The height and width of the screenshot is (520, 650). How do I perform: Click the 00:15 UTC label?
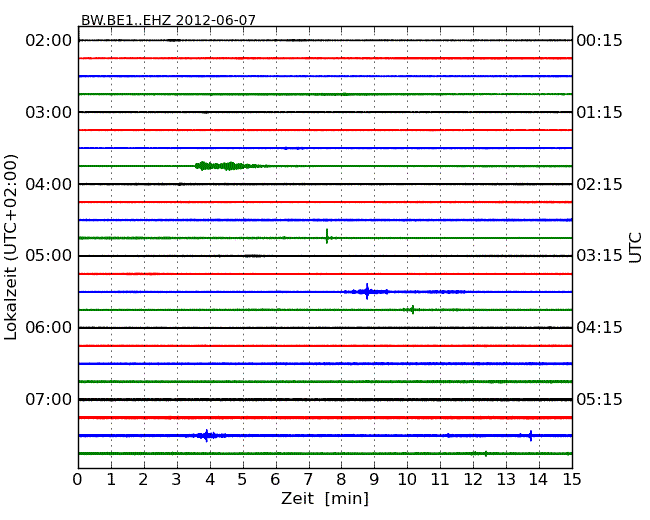tap(599, 41)
